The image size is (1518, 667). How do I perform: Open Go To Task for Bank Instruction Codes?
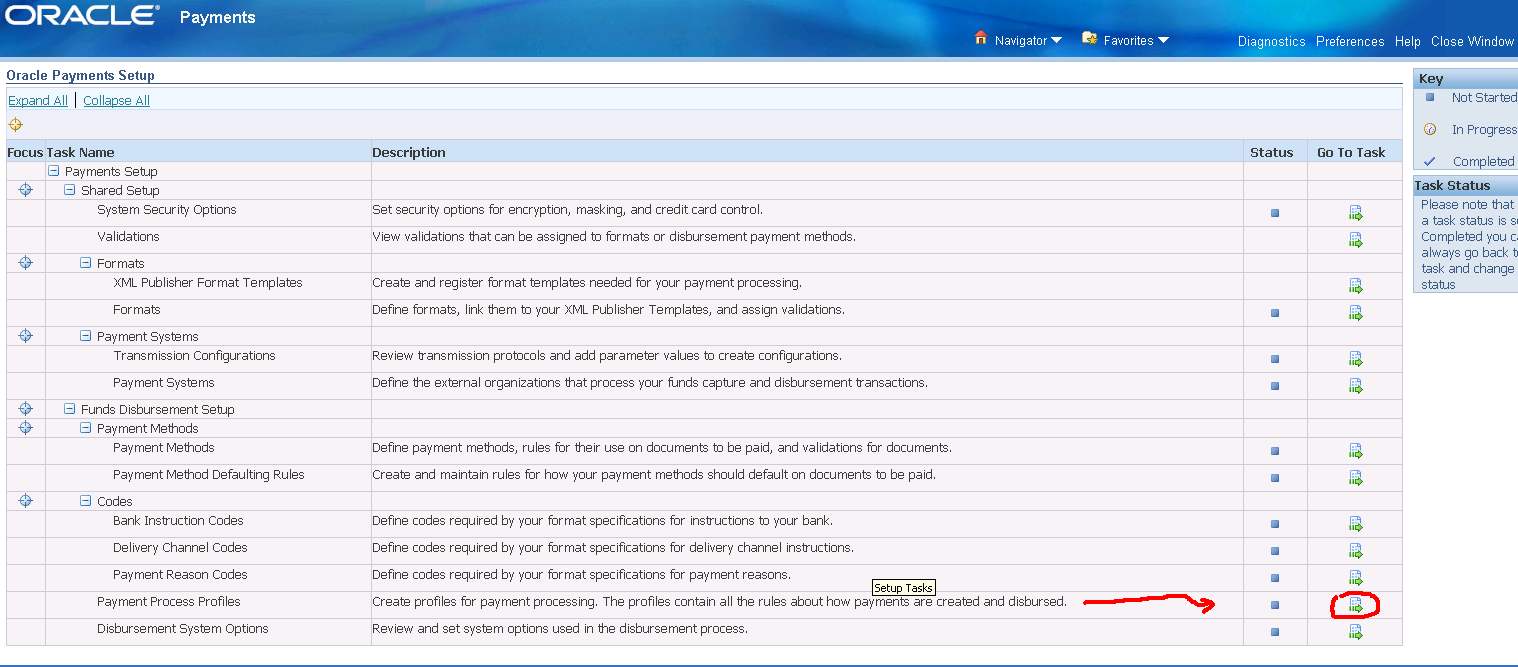pyautogui.click(x=1355, y=523)
